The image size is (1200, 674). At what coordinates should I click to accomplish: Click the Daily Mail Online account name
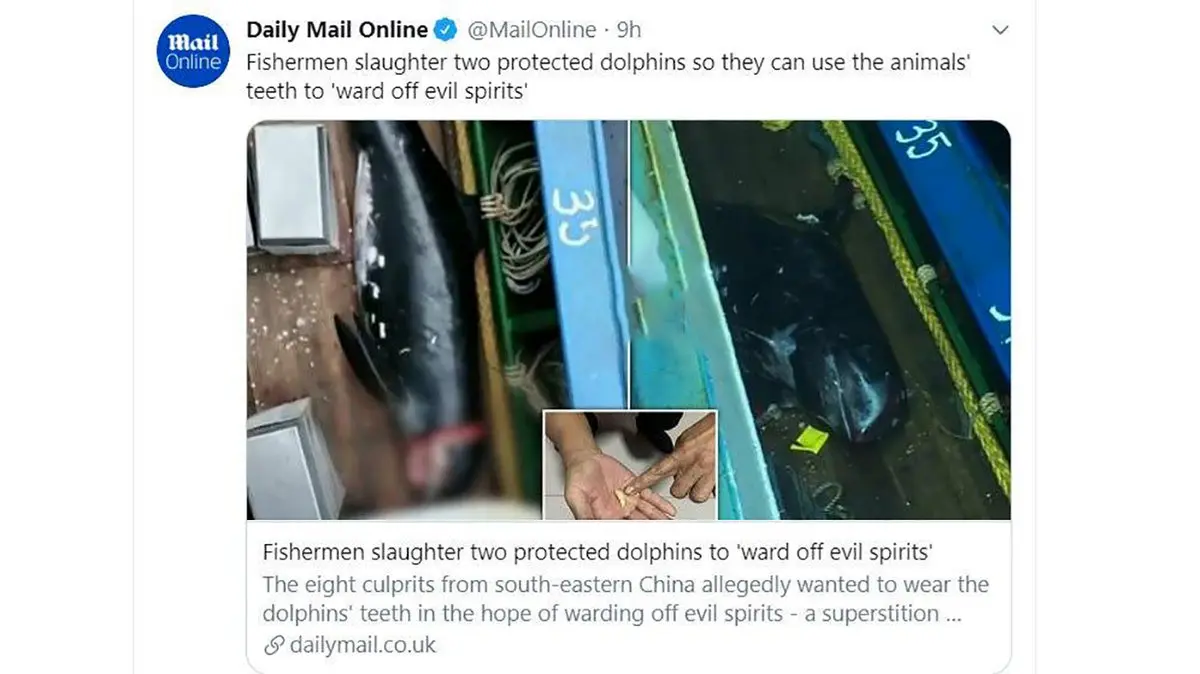click(x=338, y=31)
